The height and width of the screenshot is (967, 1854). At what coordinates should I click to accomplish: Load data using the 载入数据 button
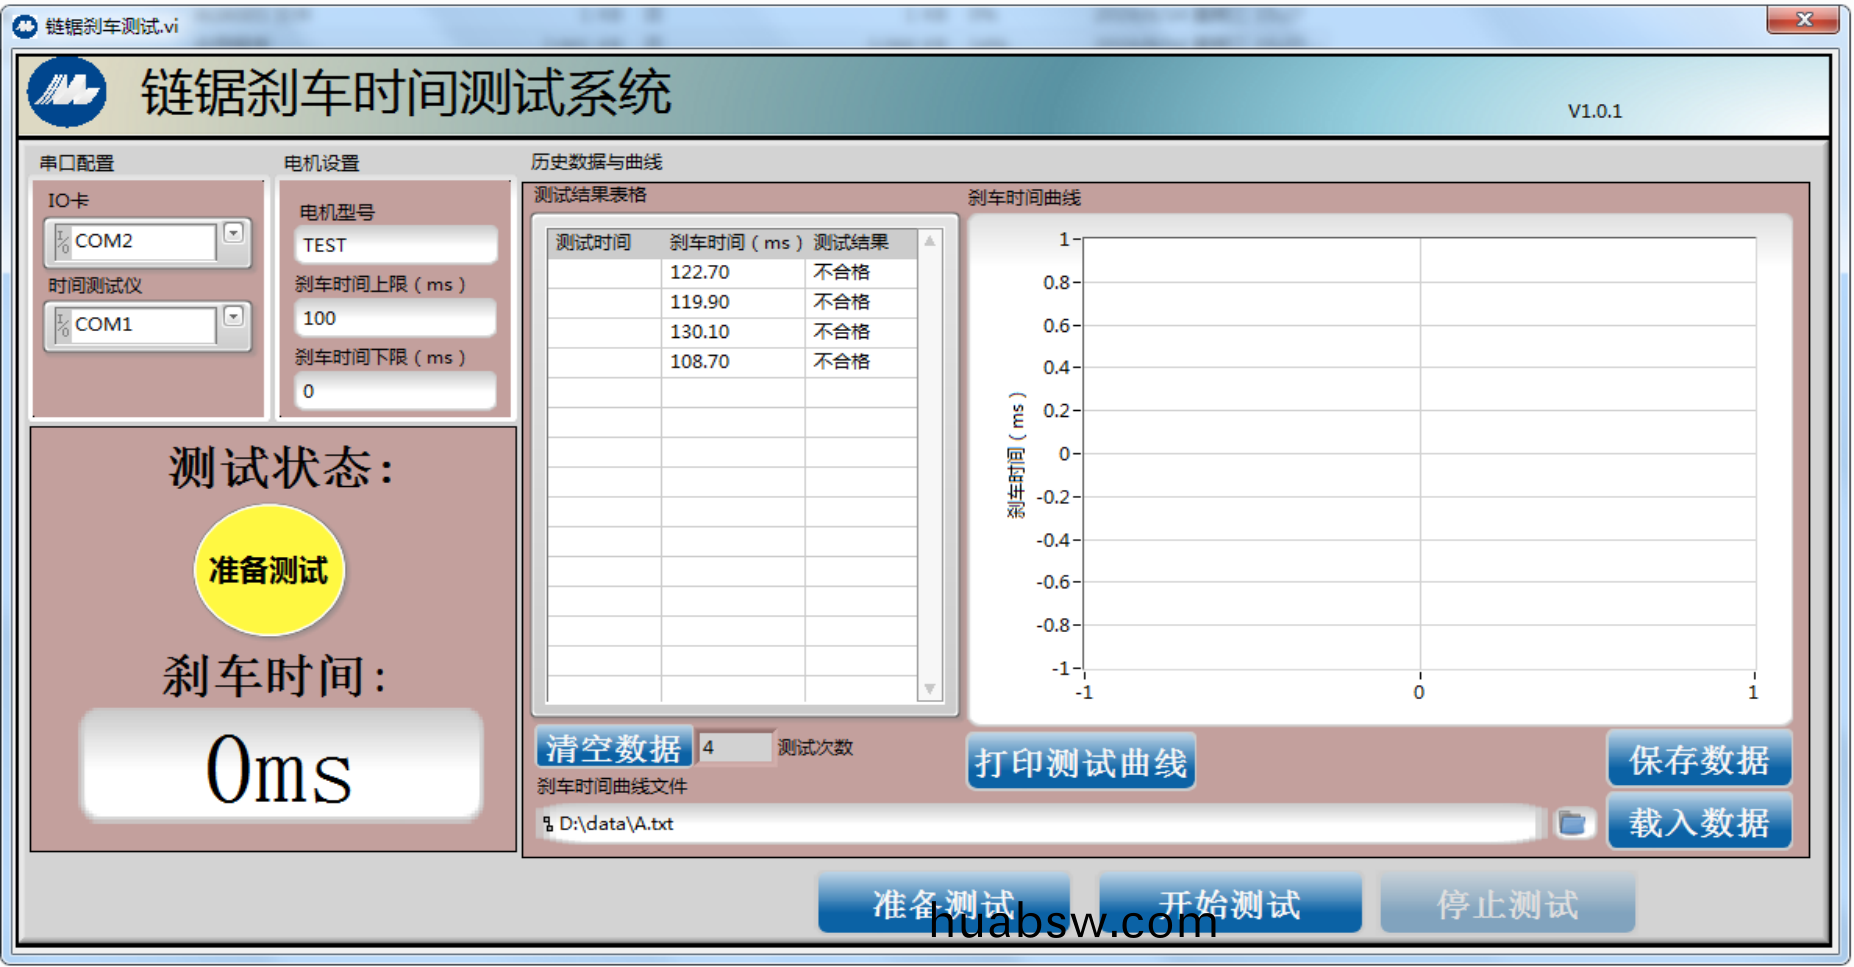[x=1698, y=823]
